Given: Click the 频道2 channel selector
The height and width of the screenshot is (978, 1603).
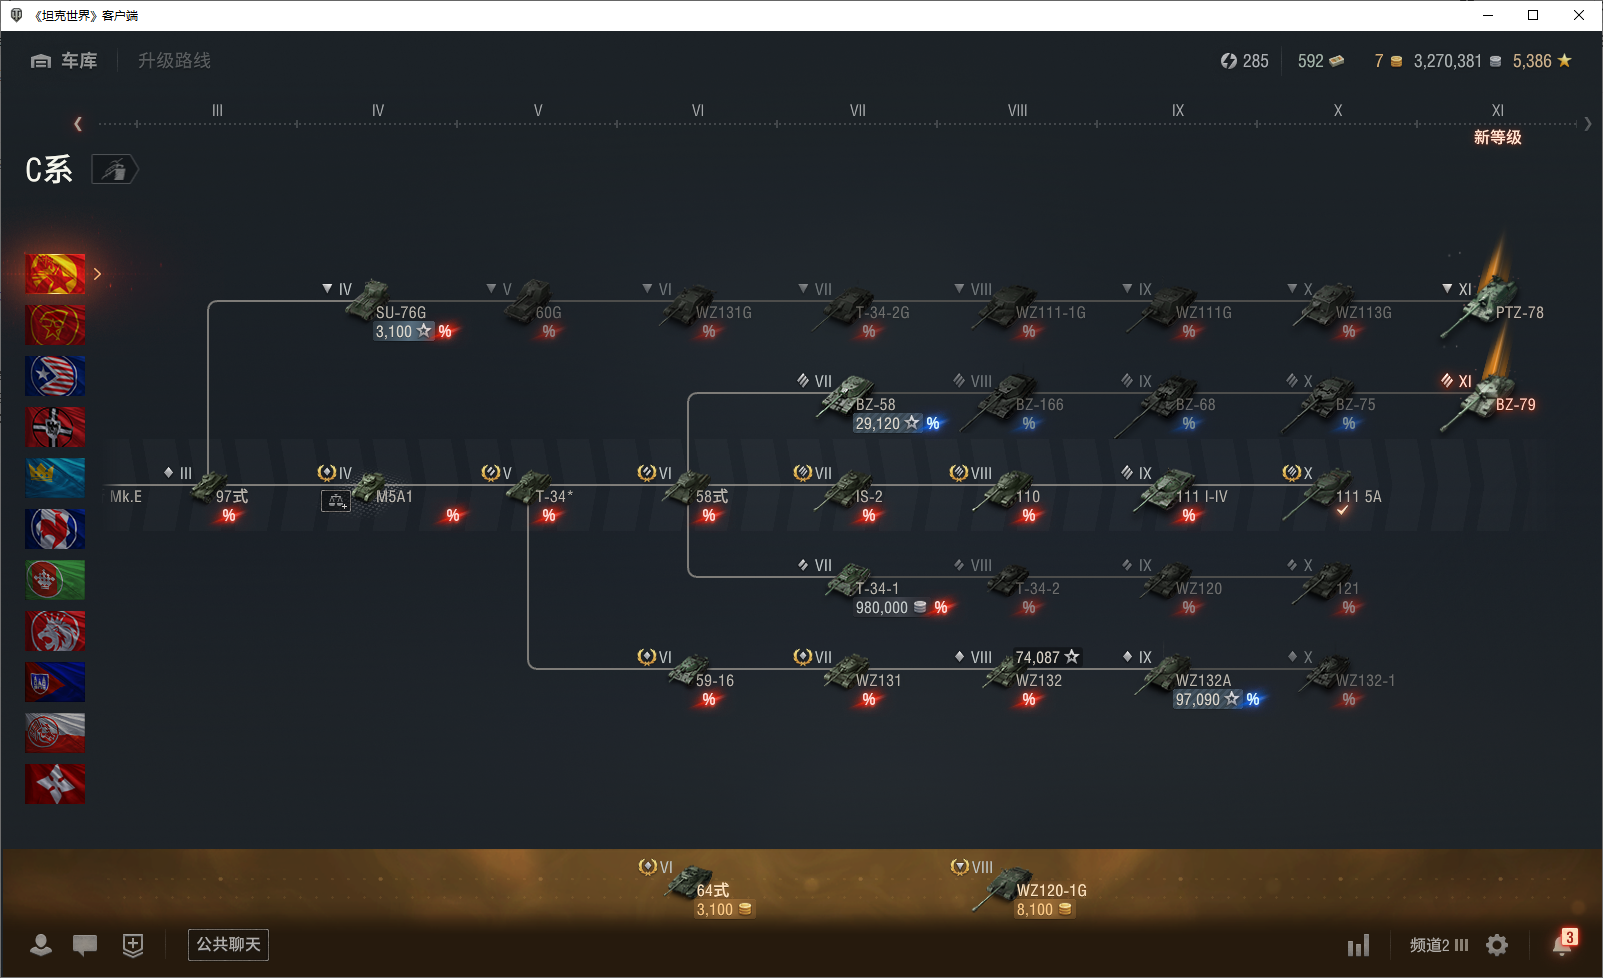Looking at the screenshot, I should 1439,945.
